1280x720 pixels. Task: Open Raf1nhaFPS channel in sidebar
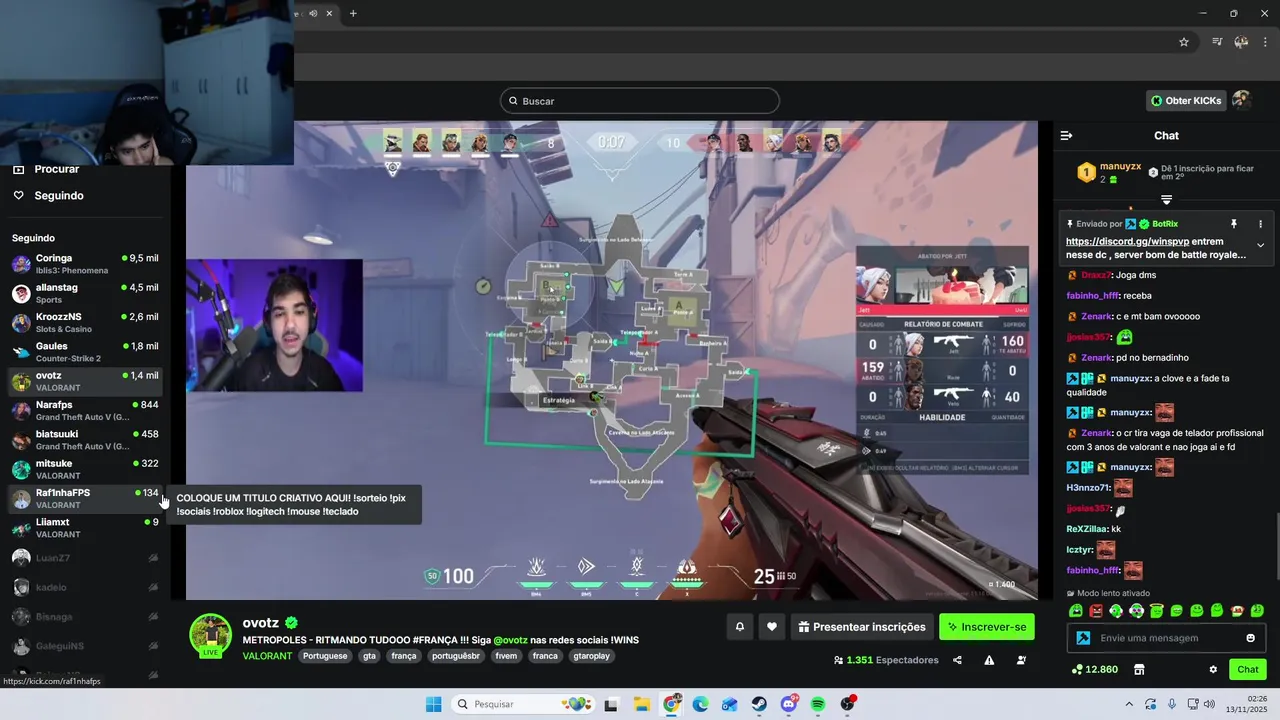coord(85,498)
